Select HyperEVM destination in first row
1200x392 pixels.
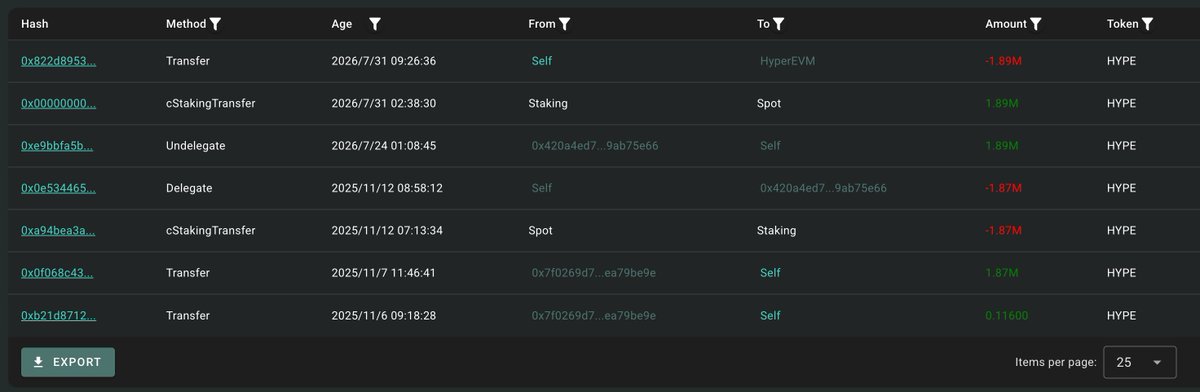click(789, 61)
